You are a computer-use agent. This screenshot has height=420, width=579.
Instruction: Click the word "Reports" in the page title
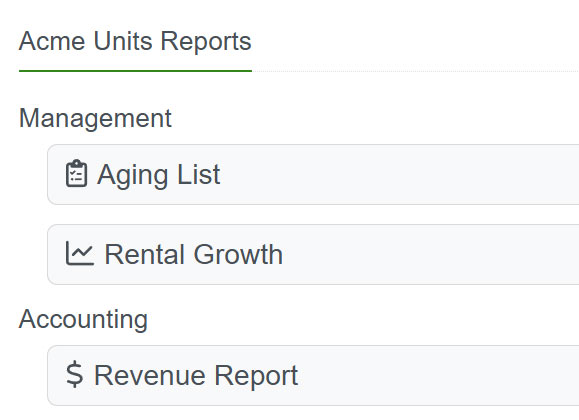(x=206, y=42)
